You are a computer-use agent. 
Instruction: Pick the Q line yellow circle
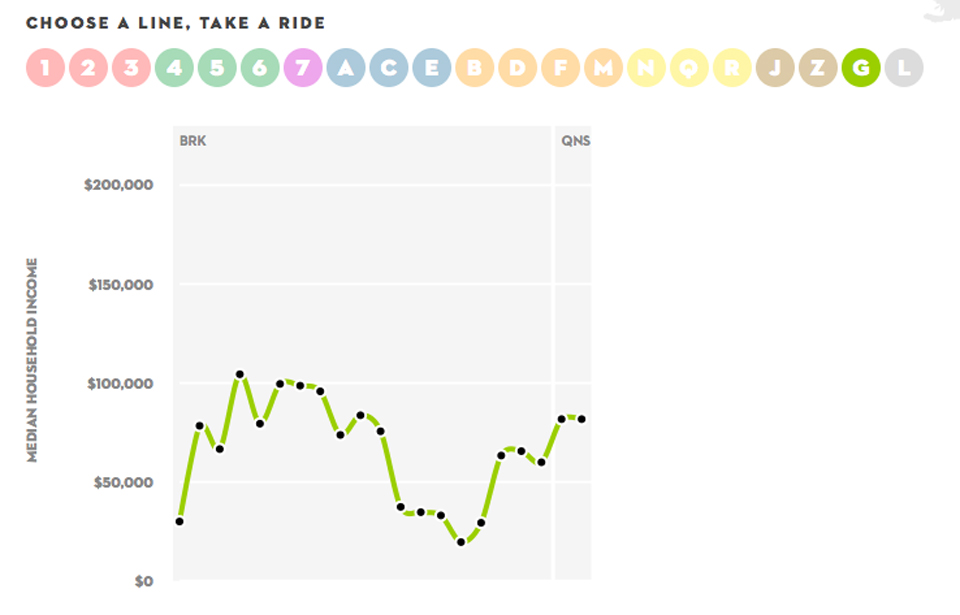point(689,68)
